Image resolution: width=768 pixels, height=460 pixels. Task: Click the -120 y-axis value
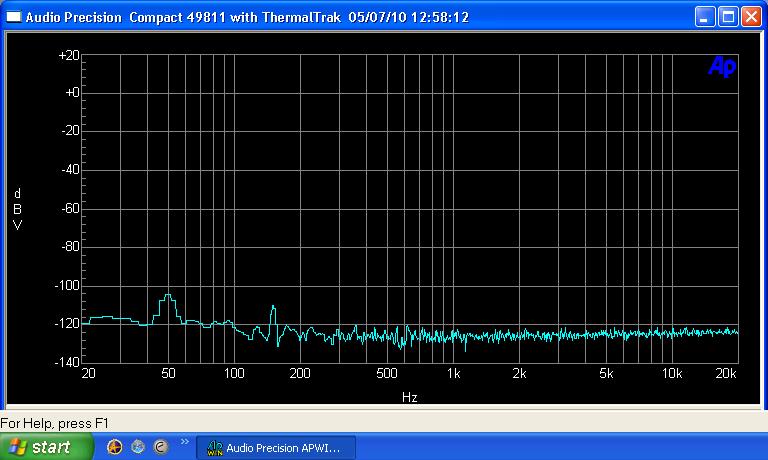(x=67, y=324)
